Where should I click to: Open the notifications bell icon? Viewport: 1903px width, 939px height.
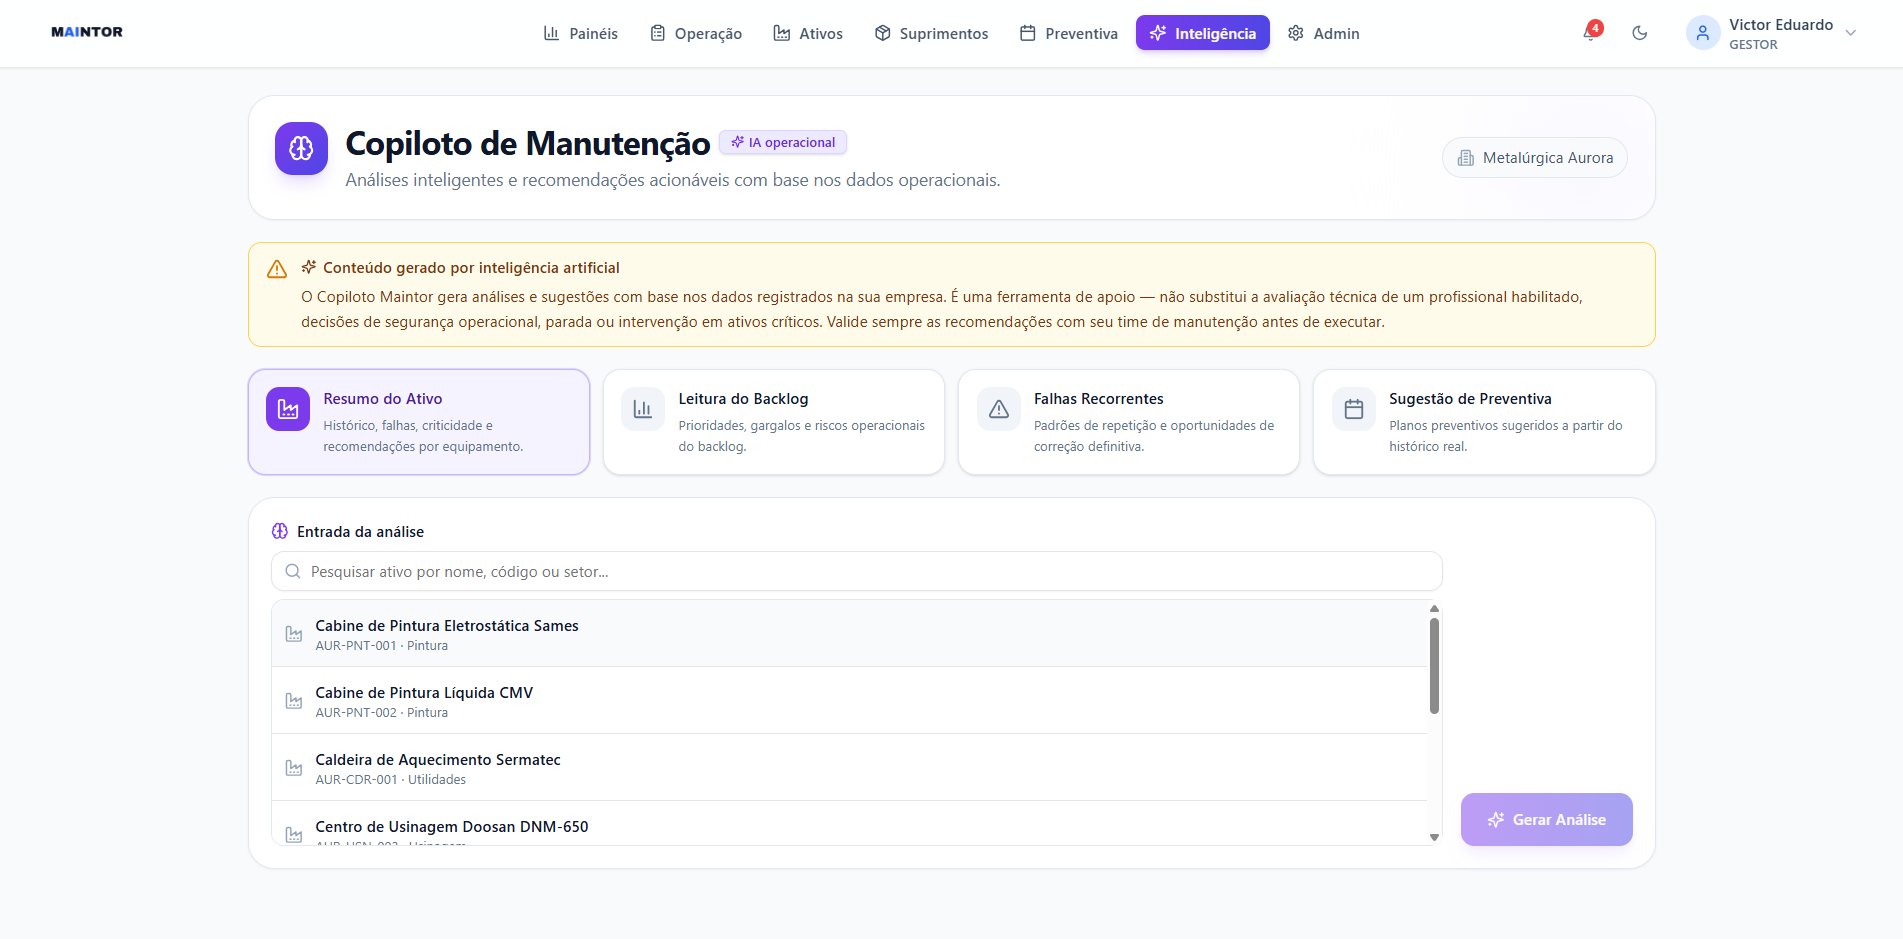pyautogui.click(x=1591, y=33)
